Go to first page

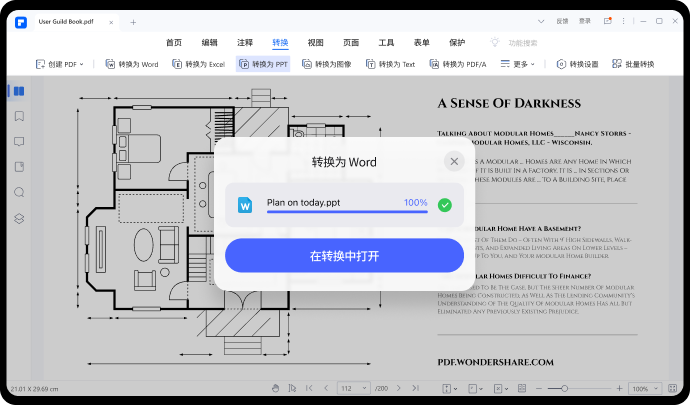(309, 388)
